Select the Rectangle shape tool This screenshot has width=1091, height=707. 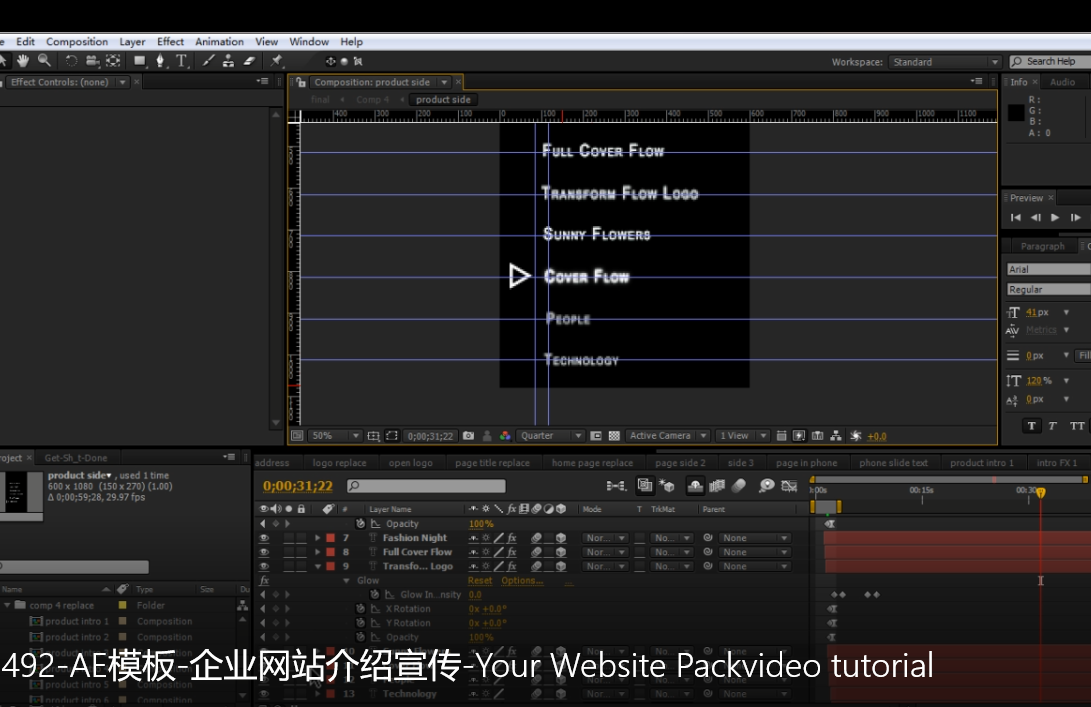pyautogui.click(x=140, y=61)
